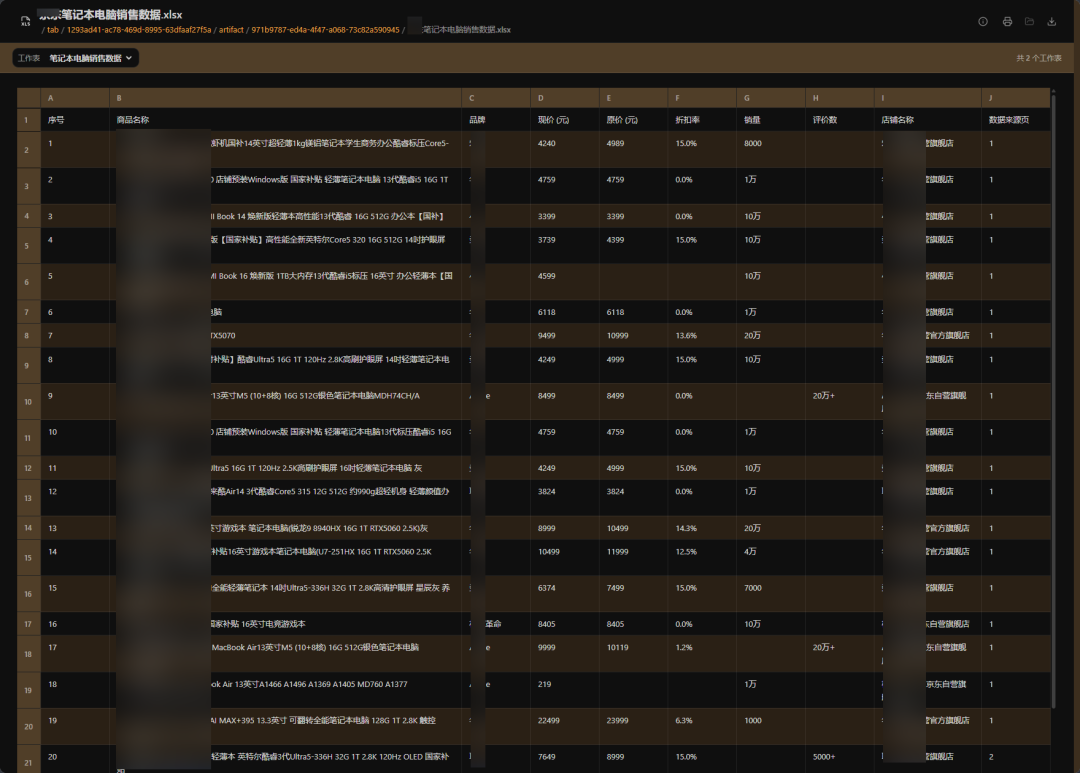1080x773 pixels.
Task: Click original price cell 10999
Action: [x=633, y=336]
